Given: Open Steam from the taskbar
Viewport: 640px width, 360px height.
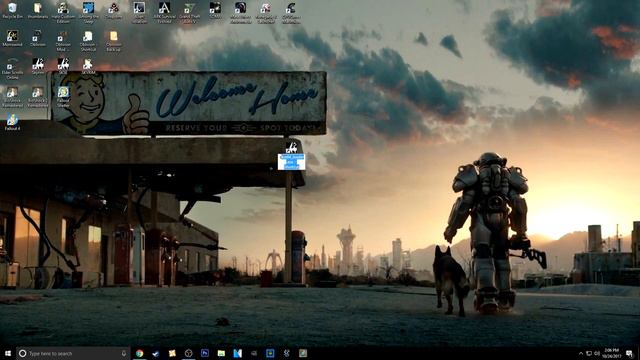Looking at the screenshot, I should 156,353.
